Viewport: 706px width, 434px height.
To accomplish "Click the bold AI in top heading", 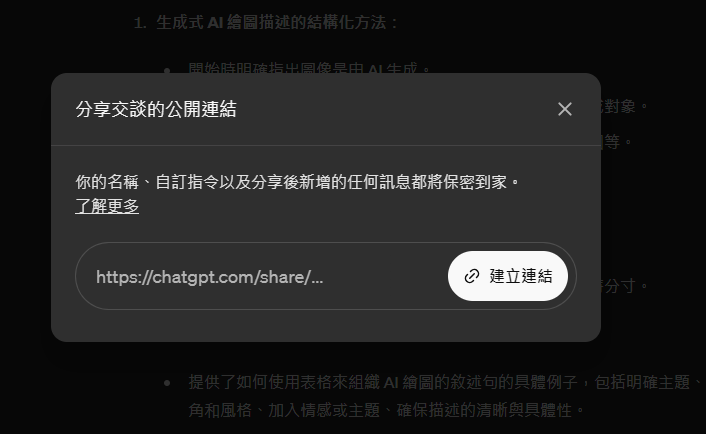I will (215, 23).
